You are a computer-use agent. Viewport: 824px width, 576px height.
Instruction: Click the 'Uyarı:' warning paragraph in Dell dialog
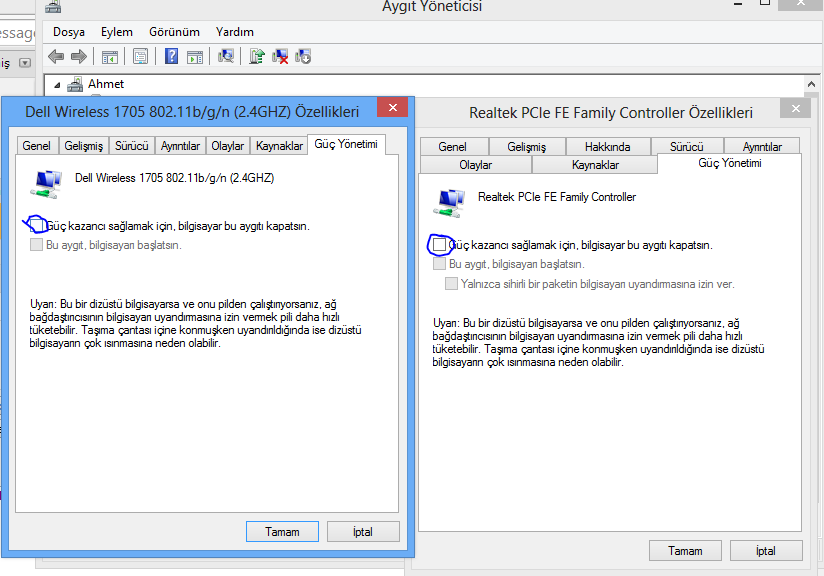coord(195,324)
